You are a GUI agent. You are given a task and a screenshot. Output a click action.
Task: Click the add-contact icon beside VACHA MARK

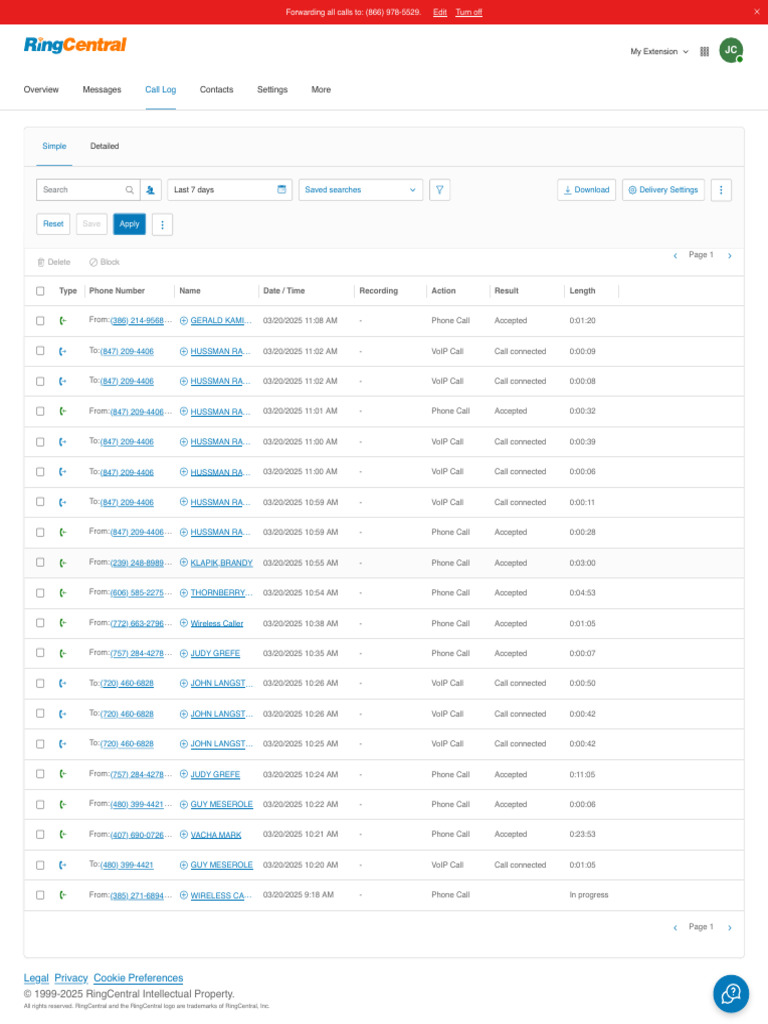click(x=184, y=835)
